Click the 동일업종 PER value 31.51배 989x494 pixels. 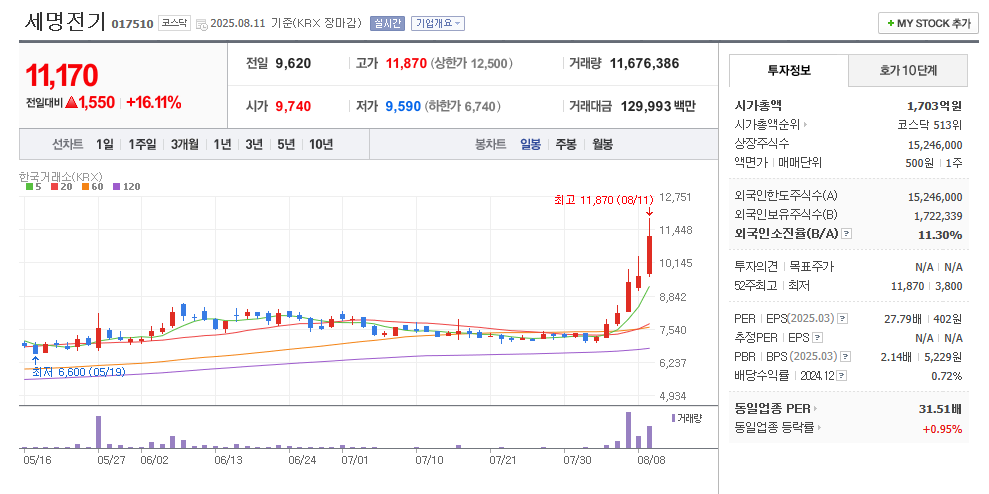pos(941,409)
